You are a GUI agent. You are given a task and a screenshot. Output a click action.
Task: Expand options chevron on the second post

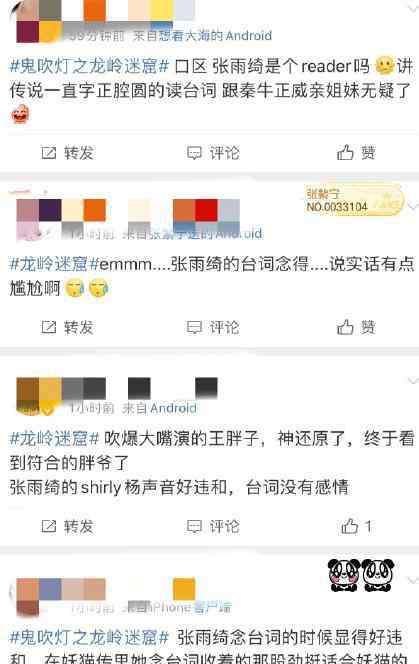[x=413, y=206]
